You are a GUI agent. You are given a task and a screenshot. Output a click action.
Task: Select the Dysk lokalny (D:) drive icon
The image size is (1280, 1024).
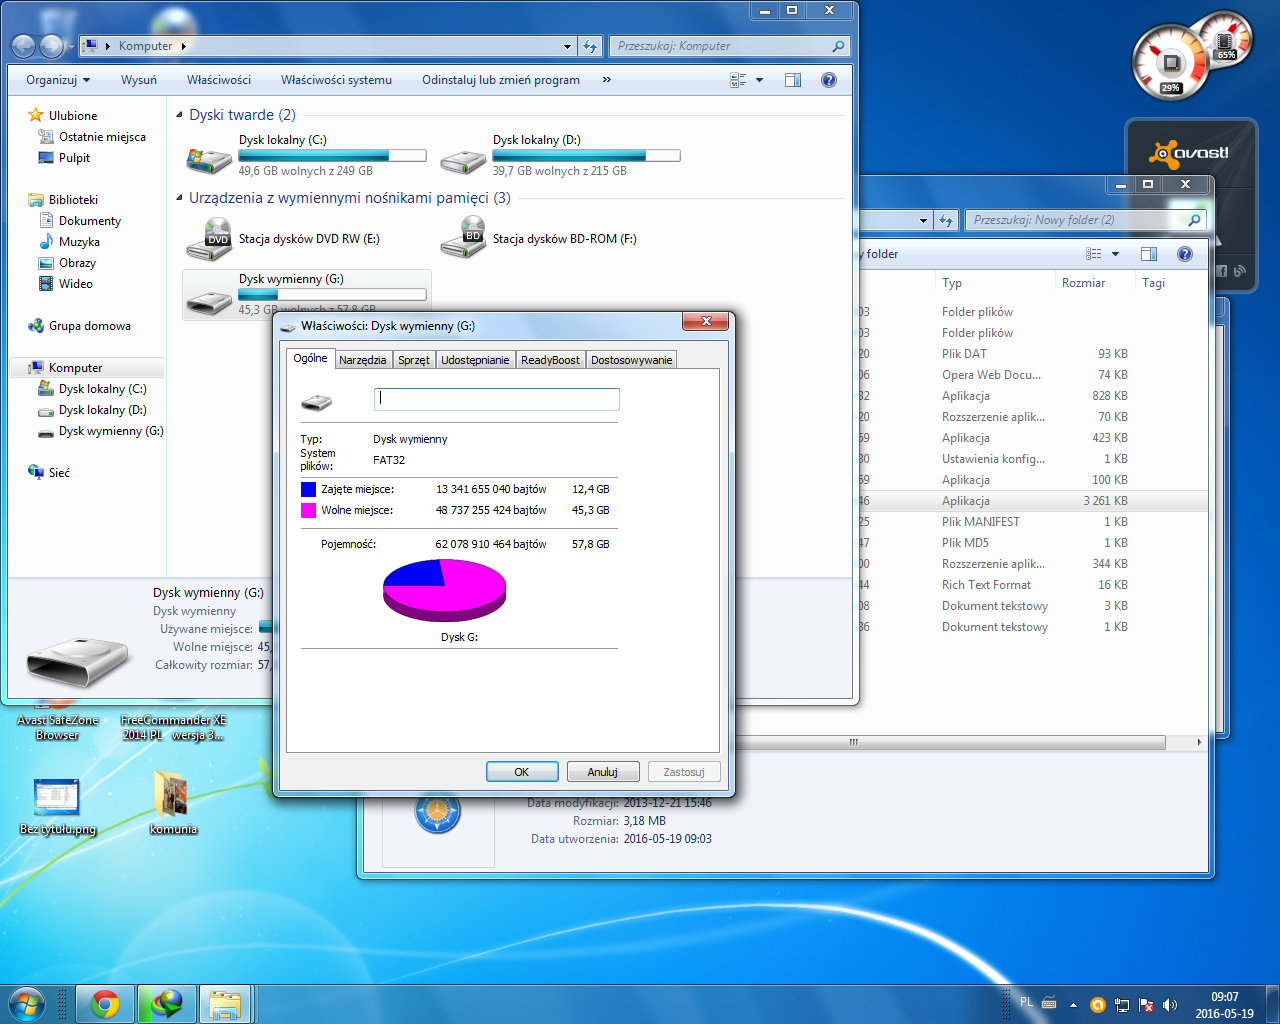[463, 160]
